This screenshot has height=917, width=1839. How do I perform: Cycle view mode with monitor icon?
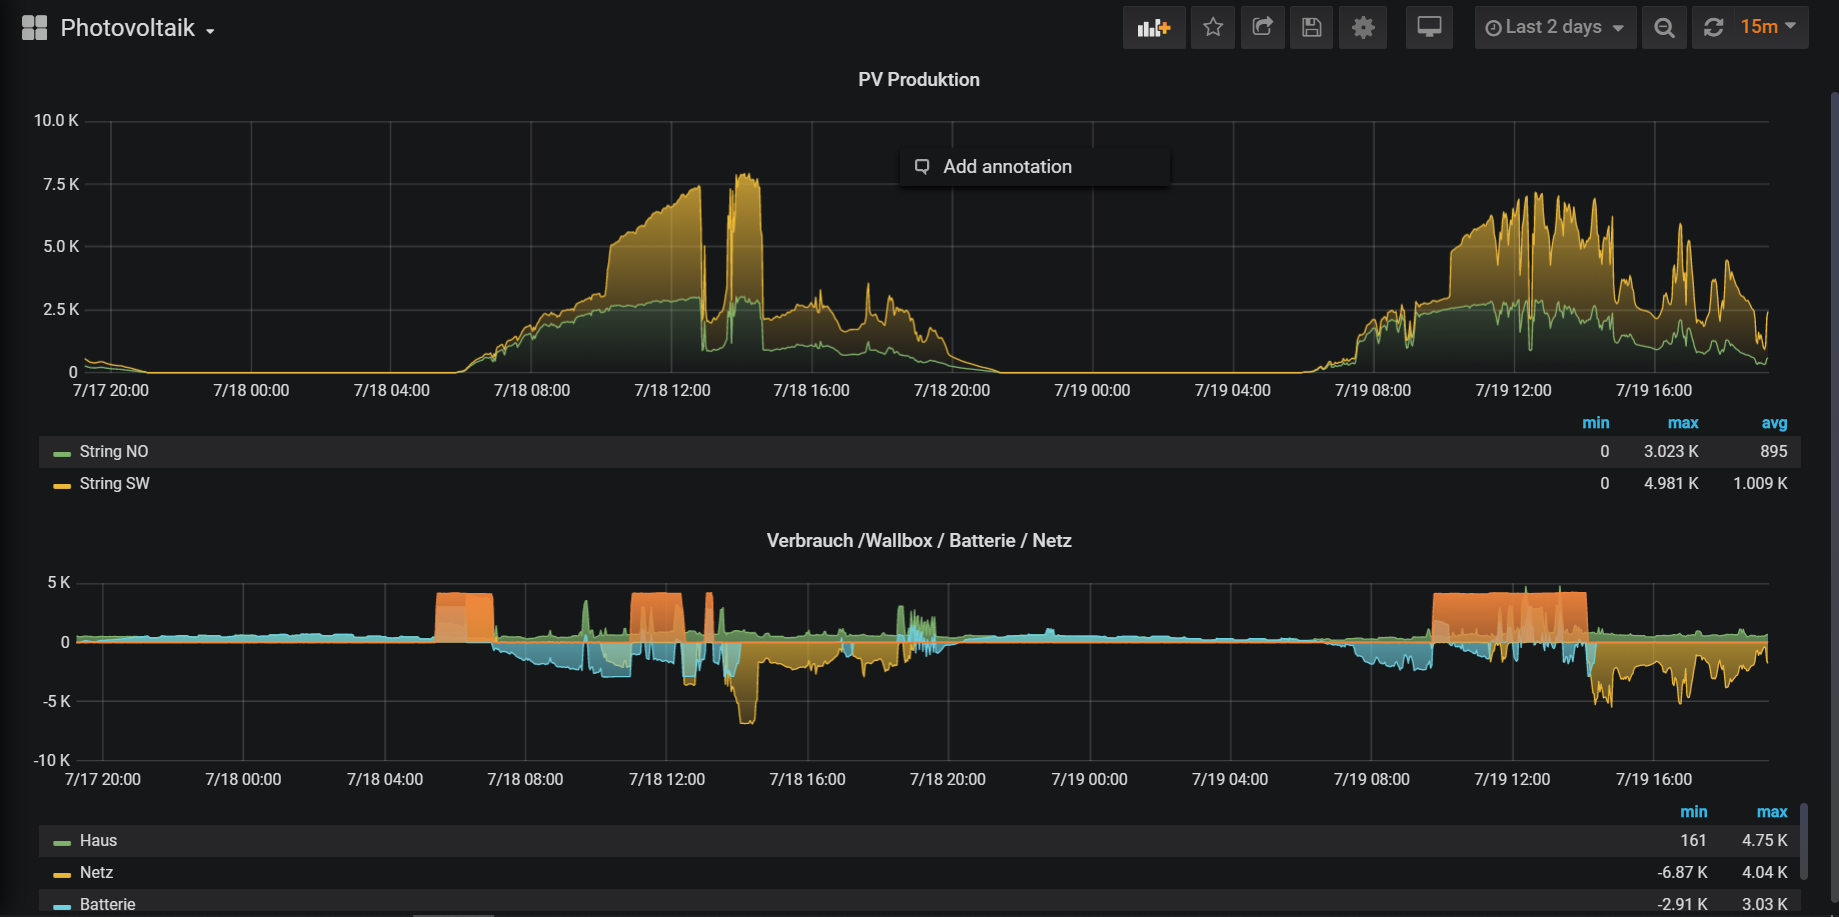[x=1429, y=27]
